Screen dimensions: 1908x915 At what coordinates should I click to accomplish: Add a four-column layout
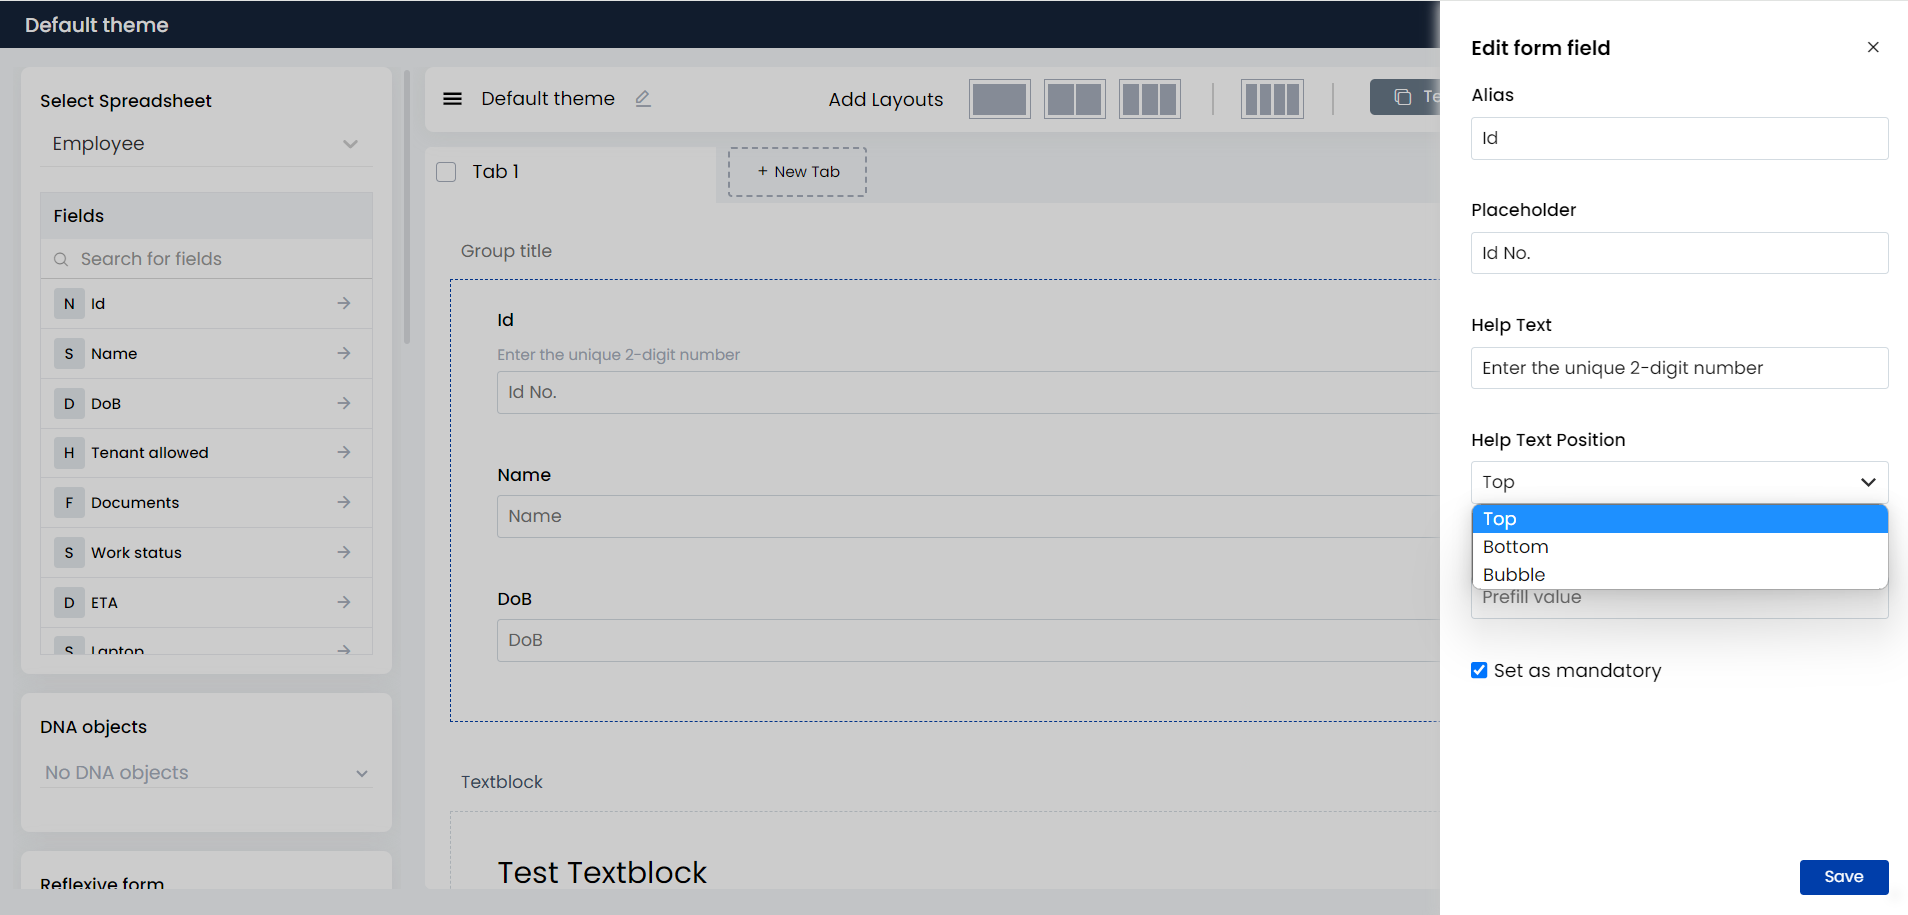pos(1272,99)
